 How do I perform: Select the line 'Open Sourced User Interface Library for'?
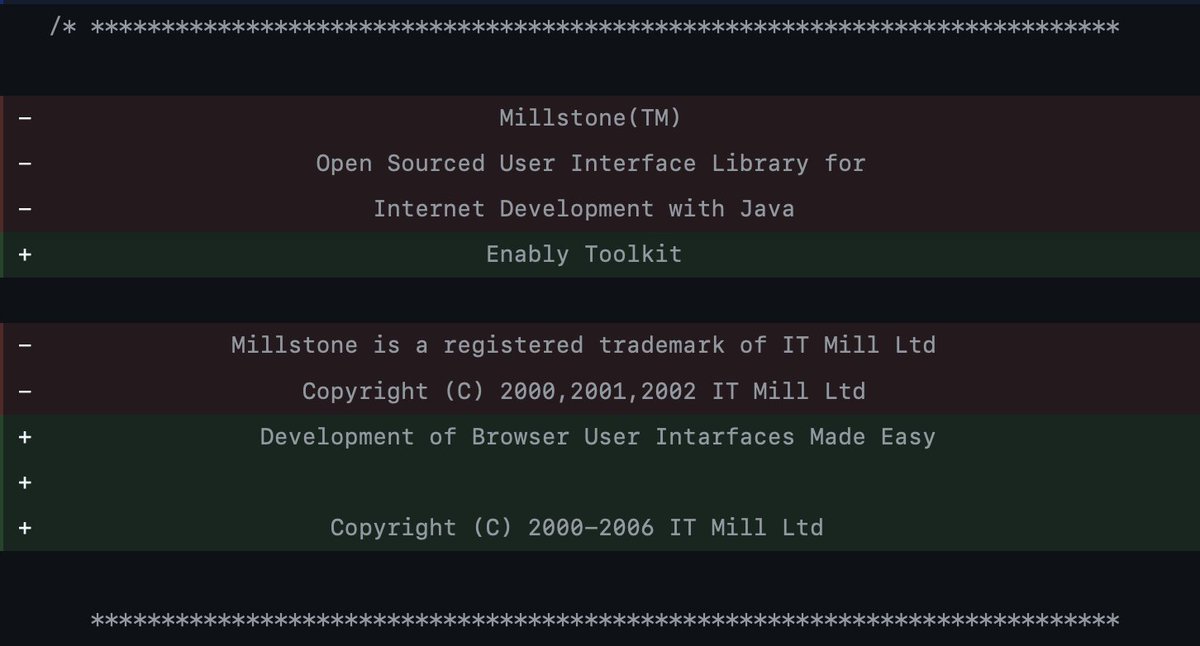pos(591,163)
